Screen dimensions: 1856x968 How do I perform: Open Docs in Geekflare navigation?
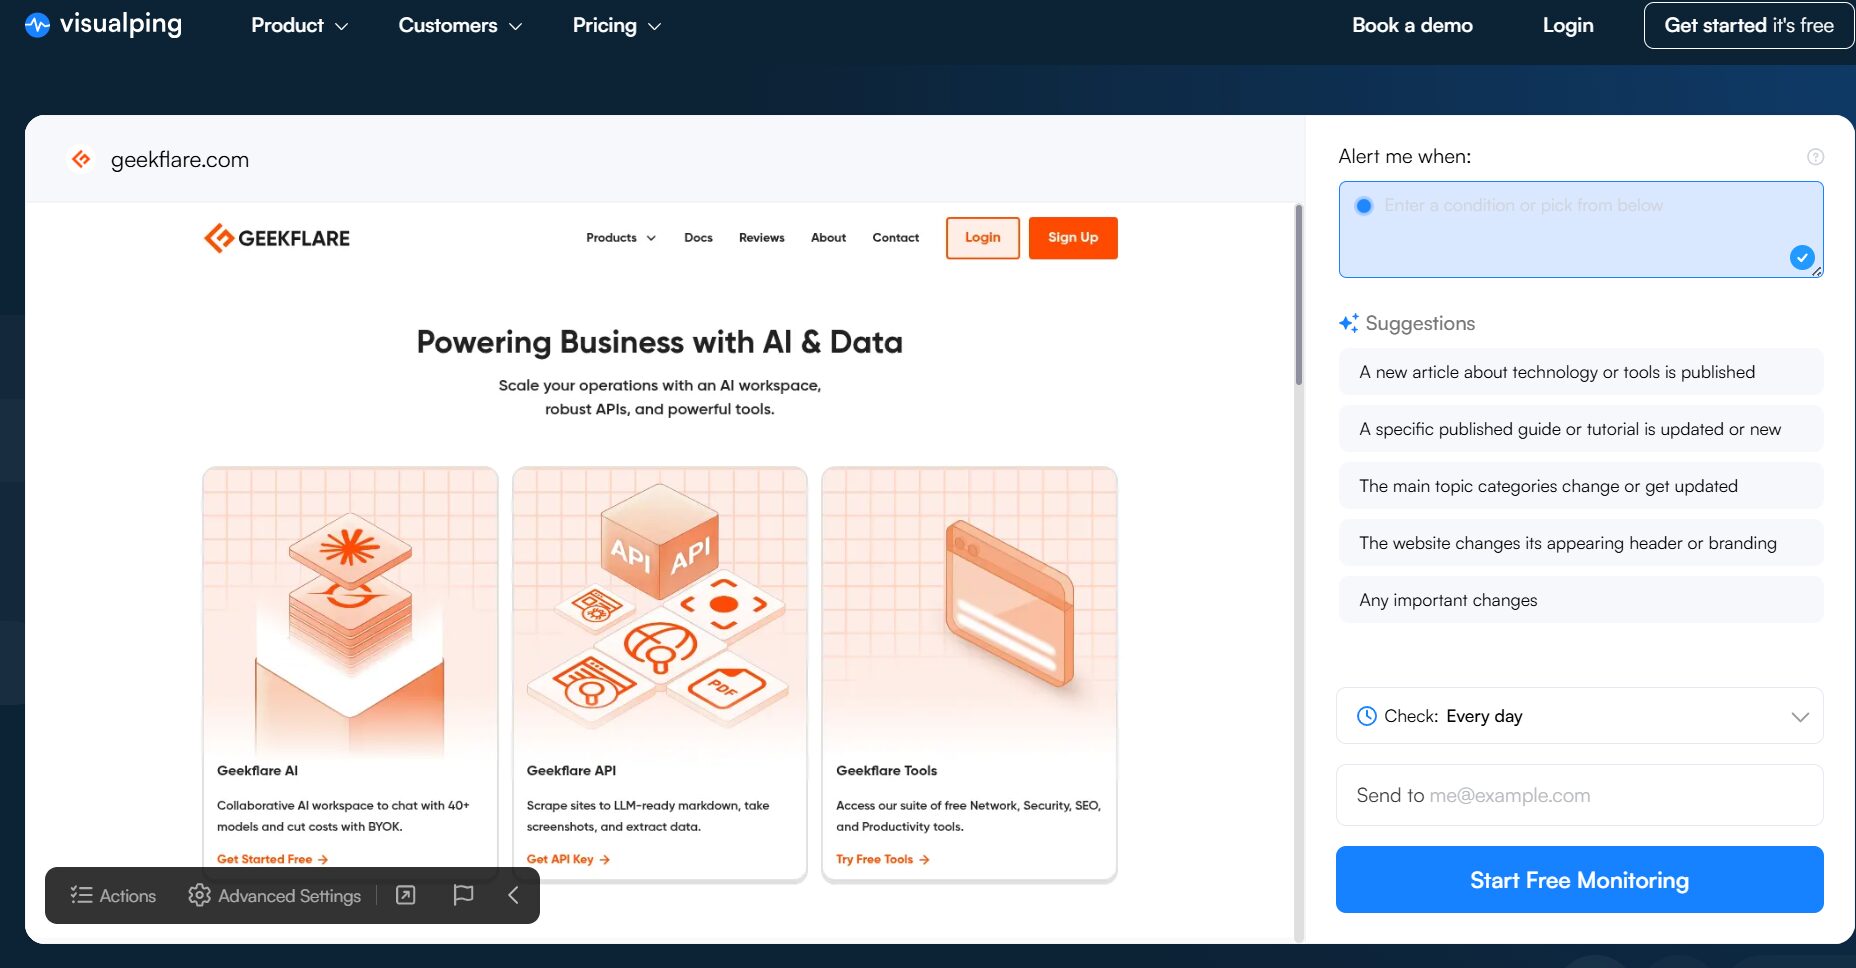(x=698, y=238)
